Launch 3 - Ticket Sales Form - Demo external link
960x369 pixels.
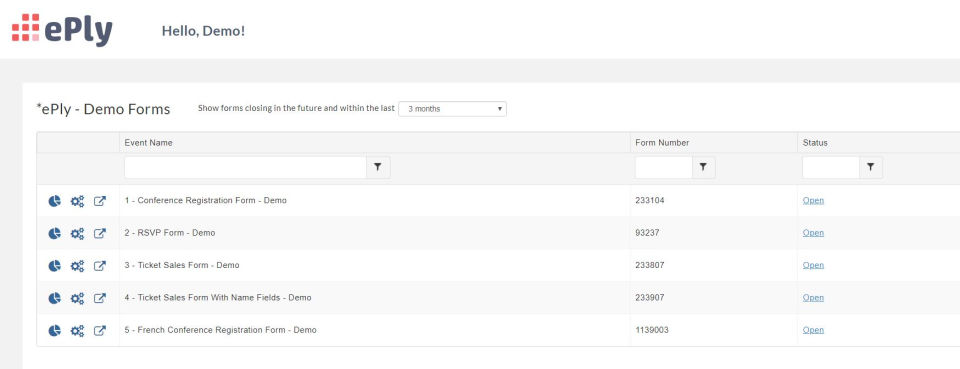(x=100, y=266)
